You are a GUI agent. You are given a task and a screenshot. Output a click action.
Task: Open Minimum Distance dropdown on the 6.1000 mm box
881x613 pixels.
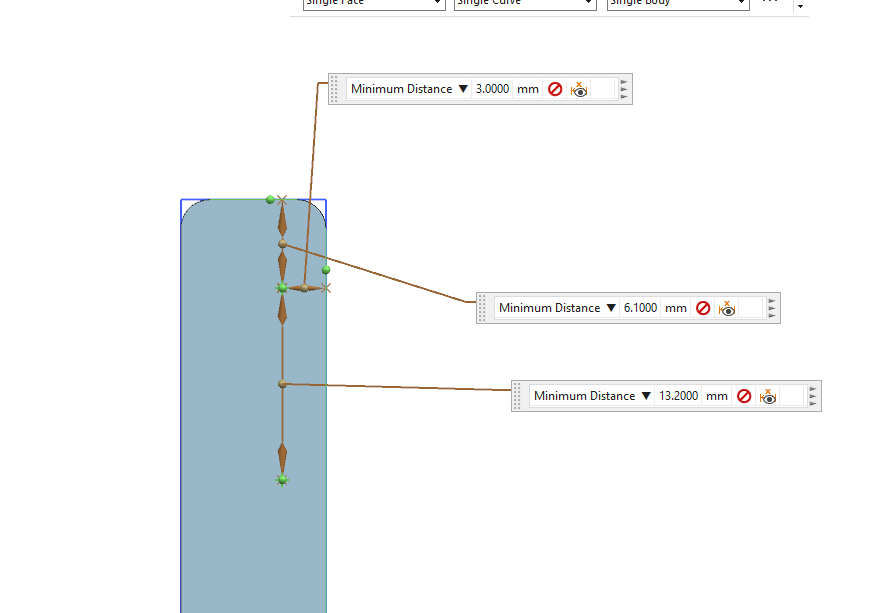click(x=611, y=308)
